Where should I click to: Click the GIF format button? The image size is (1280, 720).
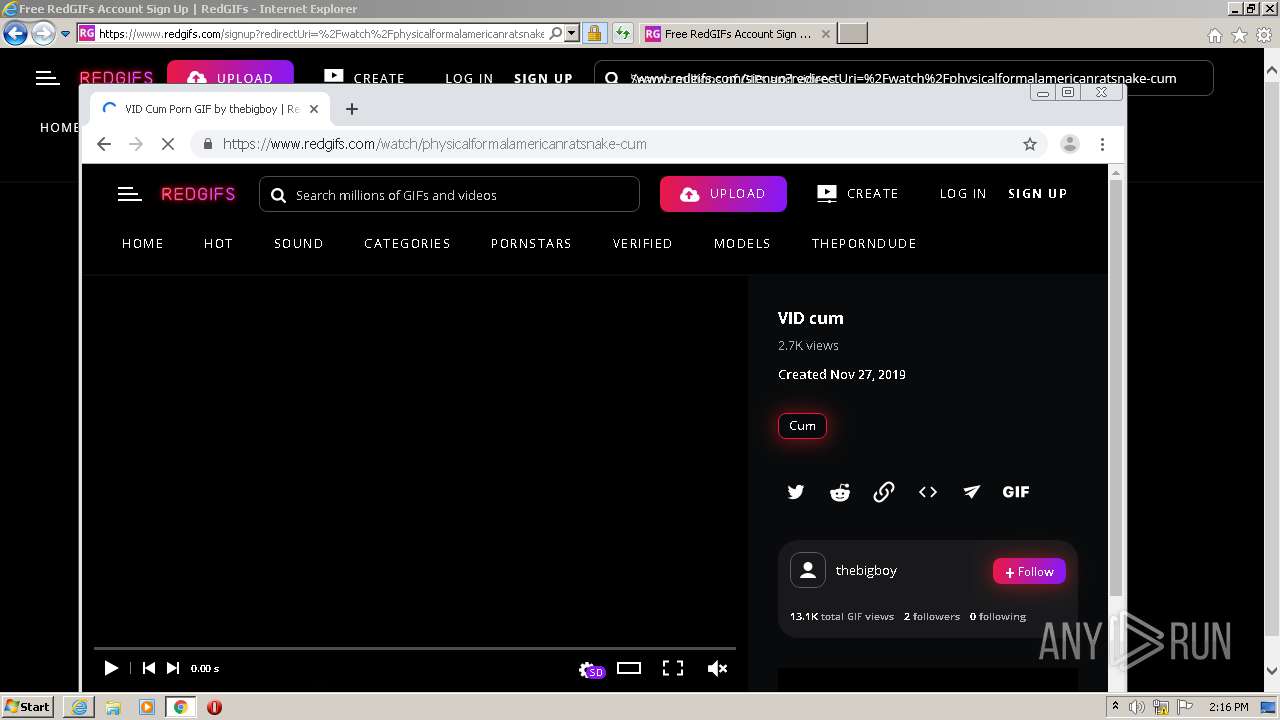tap(1016, 492)
